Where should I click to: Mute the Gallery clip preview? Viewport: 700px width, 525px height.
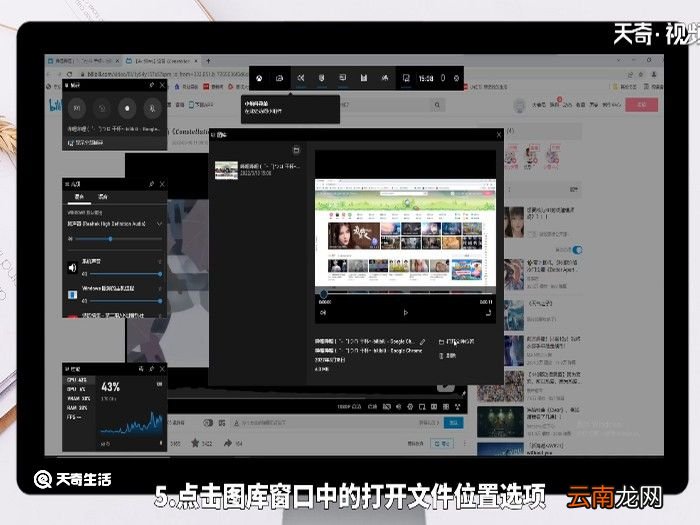(x=323, y=312)
